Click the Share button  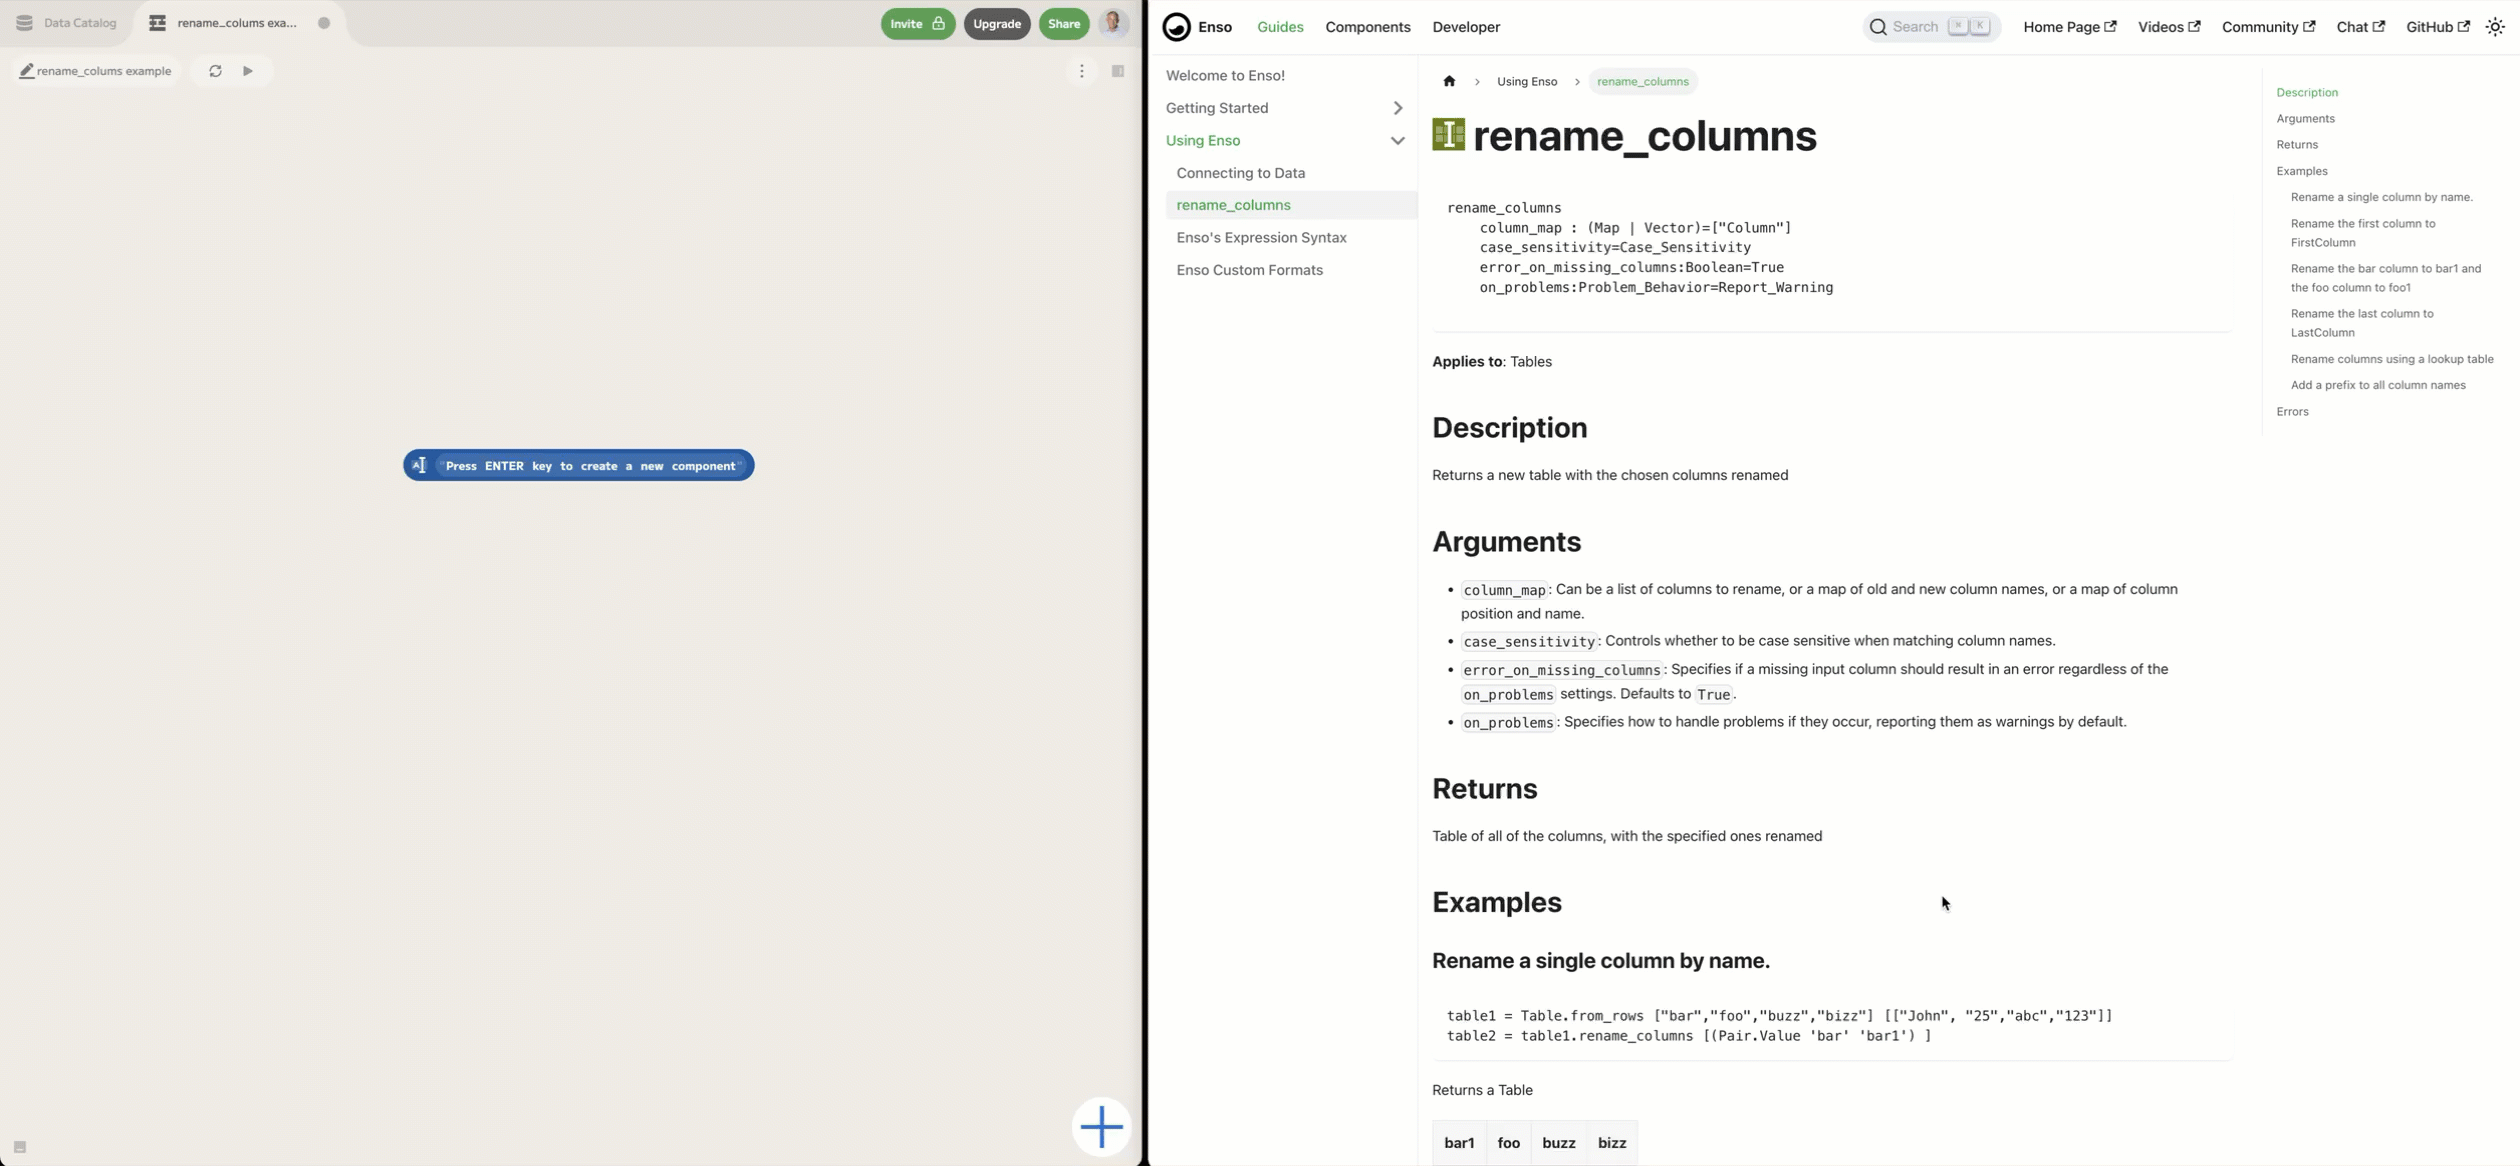tap(1062, 22)
